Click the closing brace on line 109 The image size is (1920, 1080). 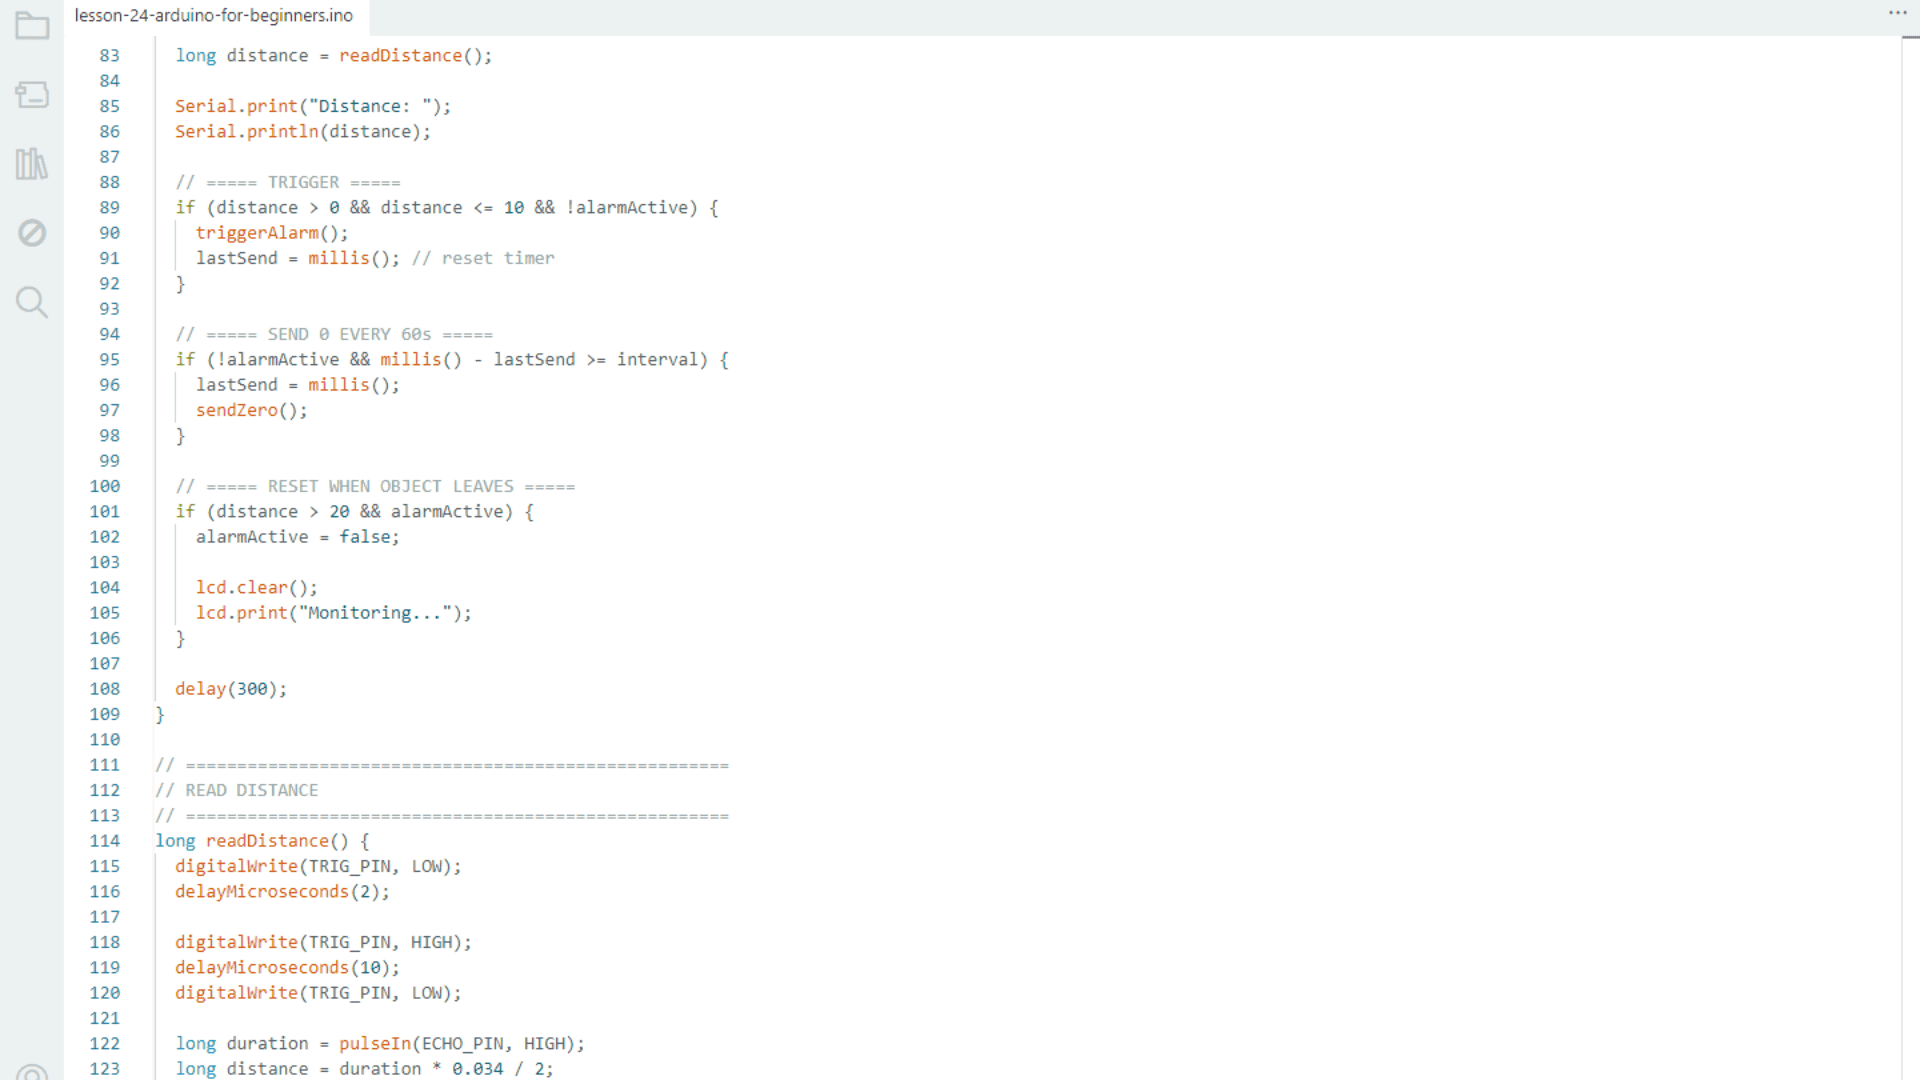coord(160,715)
